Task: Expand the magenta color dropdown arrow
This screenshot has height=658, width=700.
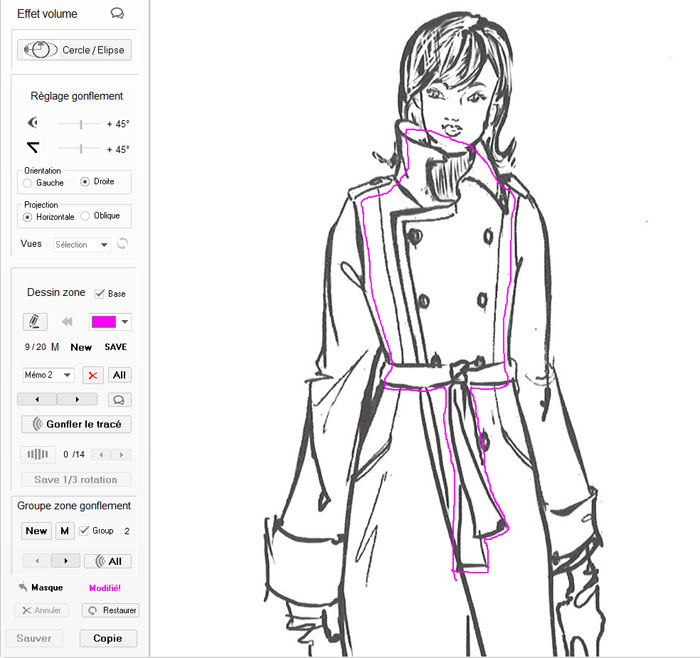Action: point(125,322)
